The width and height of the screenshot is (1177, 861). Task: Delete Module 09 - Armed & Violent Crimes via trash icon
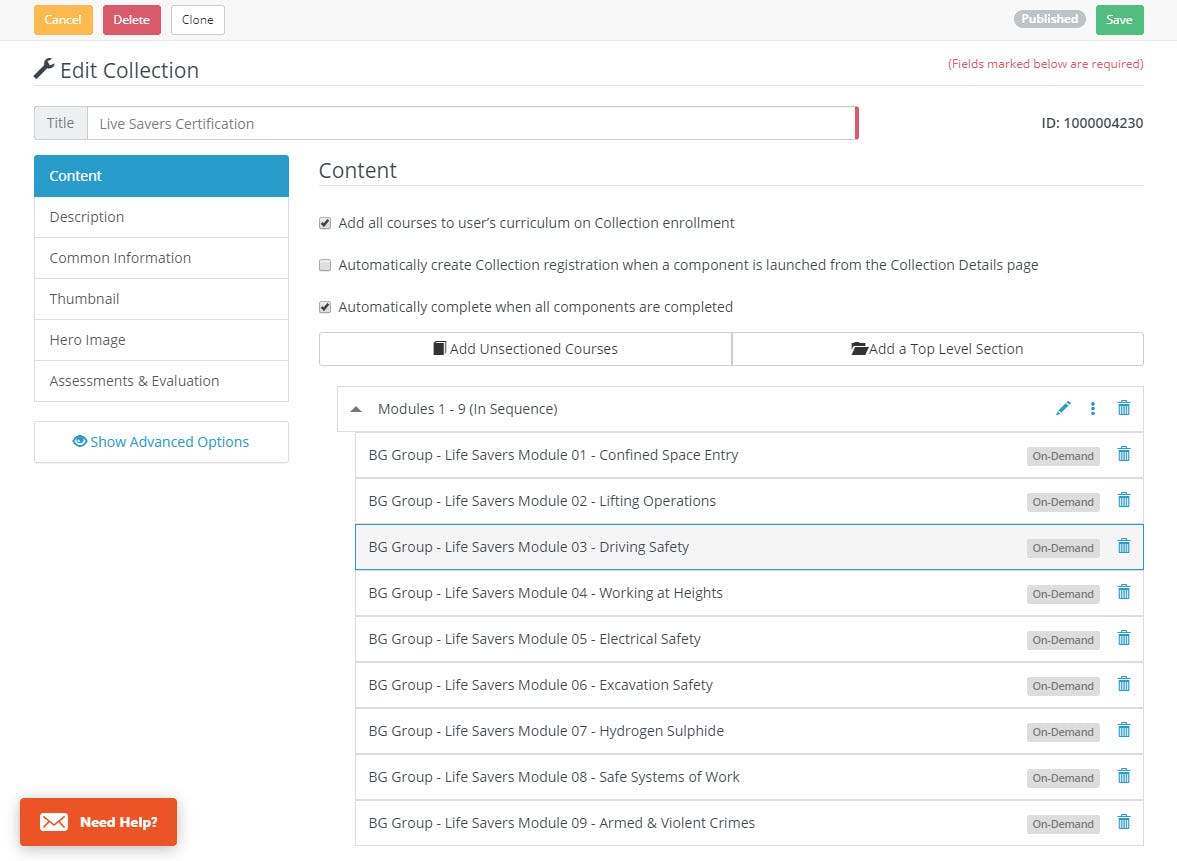[1123, 823]
